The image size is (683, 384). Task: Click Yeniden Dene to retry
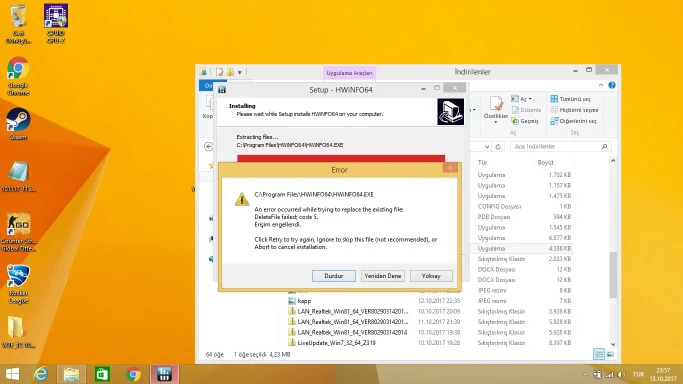(x=382, y=276)
